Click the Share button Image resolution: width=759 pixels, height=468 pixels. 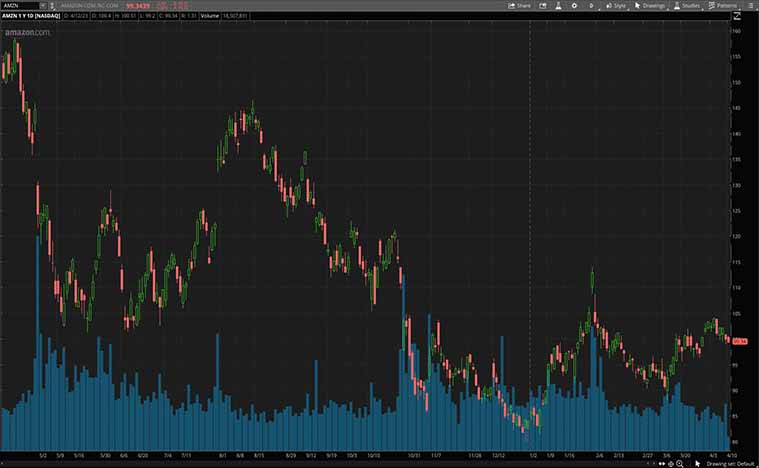(519, 6)
